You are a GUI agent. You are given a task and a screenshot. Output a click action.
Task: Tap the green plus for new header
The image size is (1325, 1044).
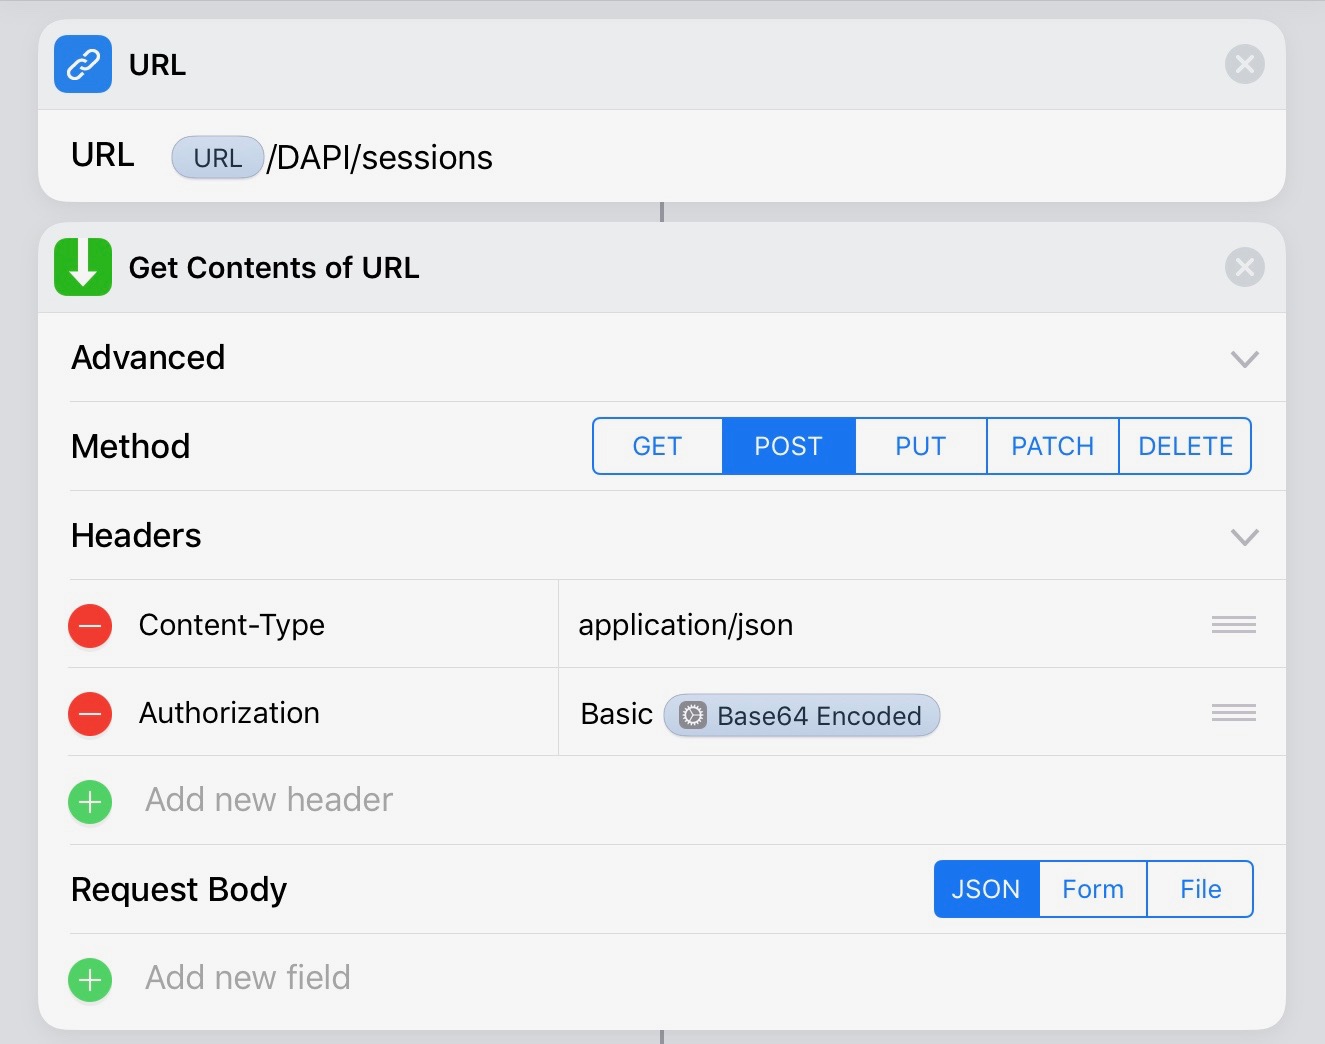pyautogui.click(x=90, y=802)
